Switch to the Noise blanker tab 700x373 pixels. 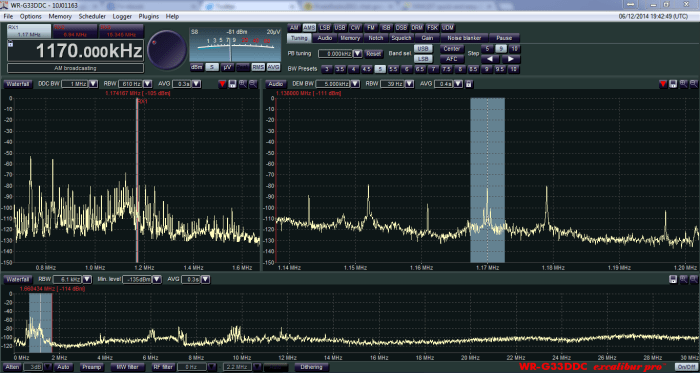[x=464, y=38]
